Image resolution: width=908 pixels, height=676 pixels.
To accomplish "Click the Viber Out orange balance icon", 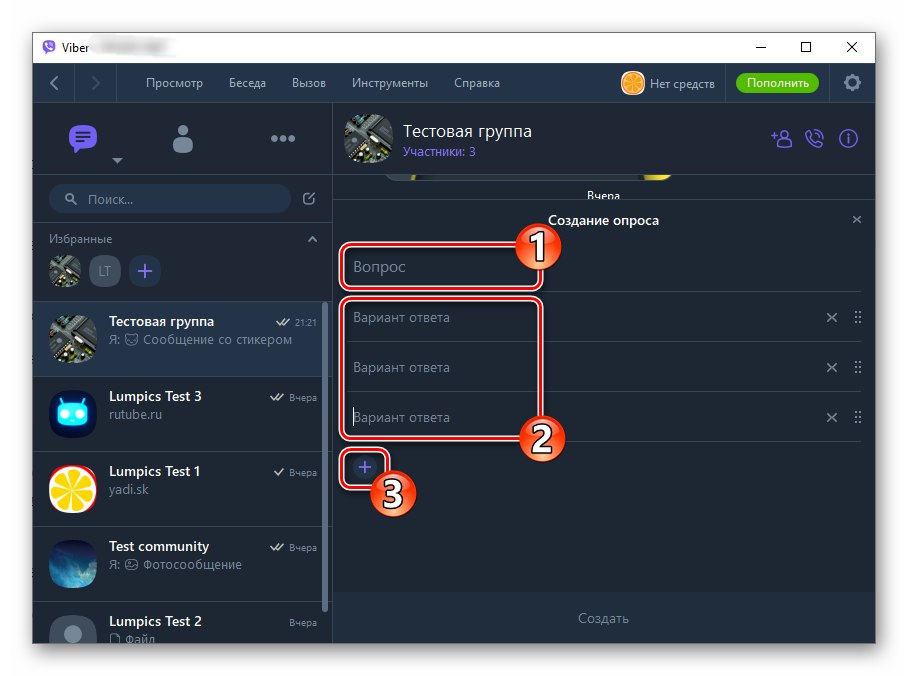I will (x=632, y=83).
